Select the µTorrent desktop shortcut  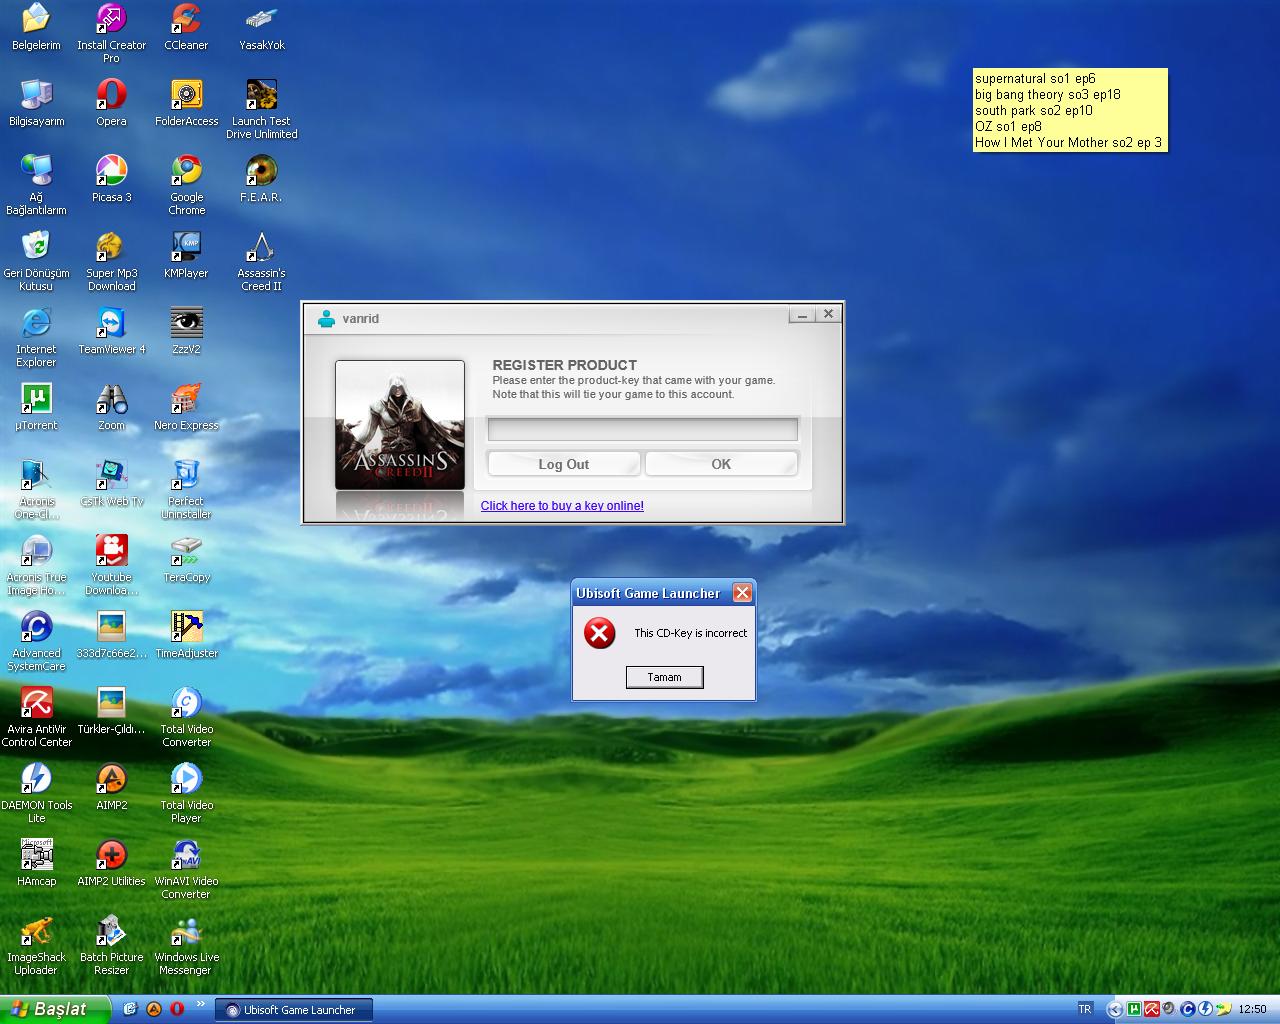(x=36, y=407)
